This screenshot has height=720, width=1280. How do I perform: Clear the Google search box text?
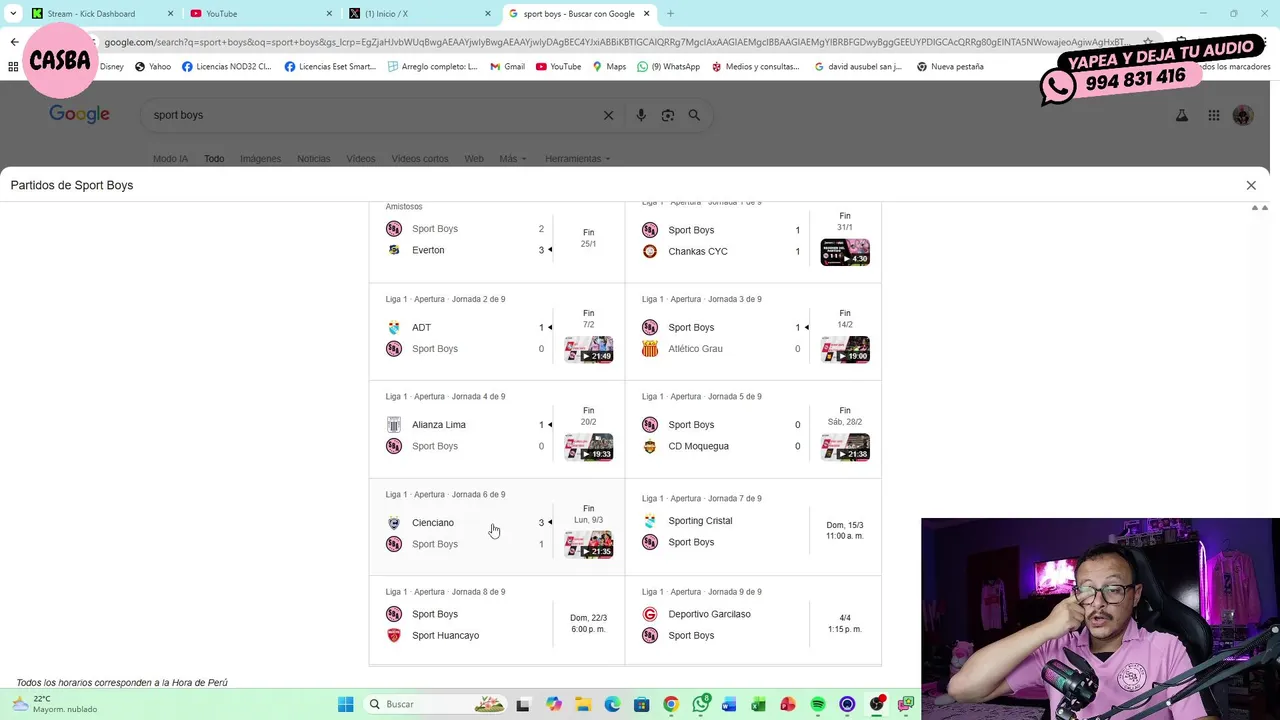point(608,115)
